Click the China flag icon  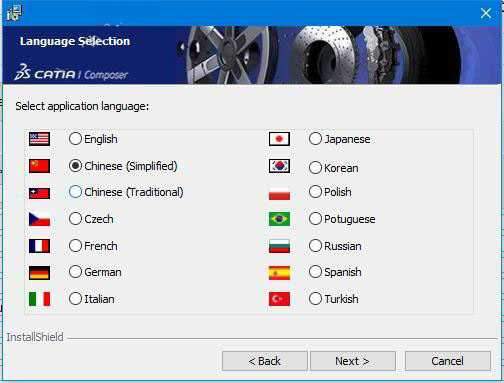[39, 166]
